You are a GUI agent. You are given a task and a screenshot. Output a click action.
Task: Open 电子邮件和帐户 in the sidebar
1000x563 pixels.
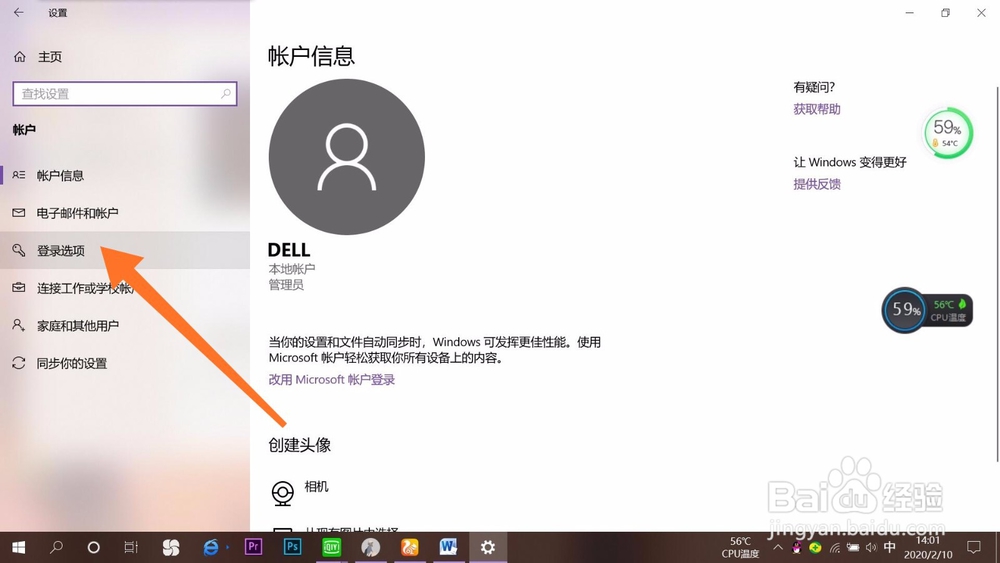[125, 213]
